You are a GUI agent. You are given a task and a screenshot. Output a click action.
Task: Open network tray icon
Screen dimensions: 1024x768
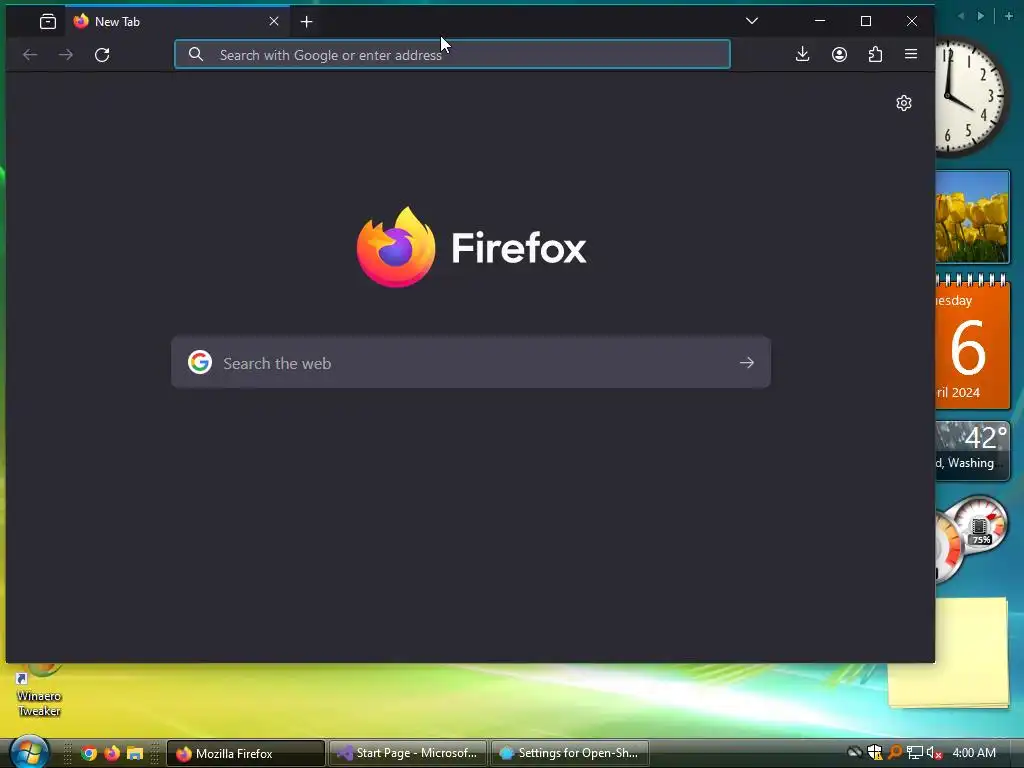915,753
